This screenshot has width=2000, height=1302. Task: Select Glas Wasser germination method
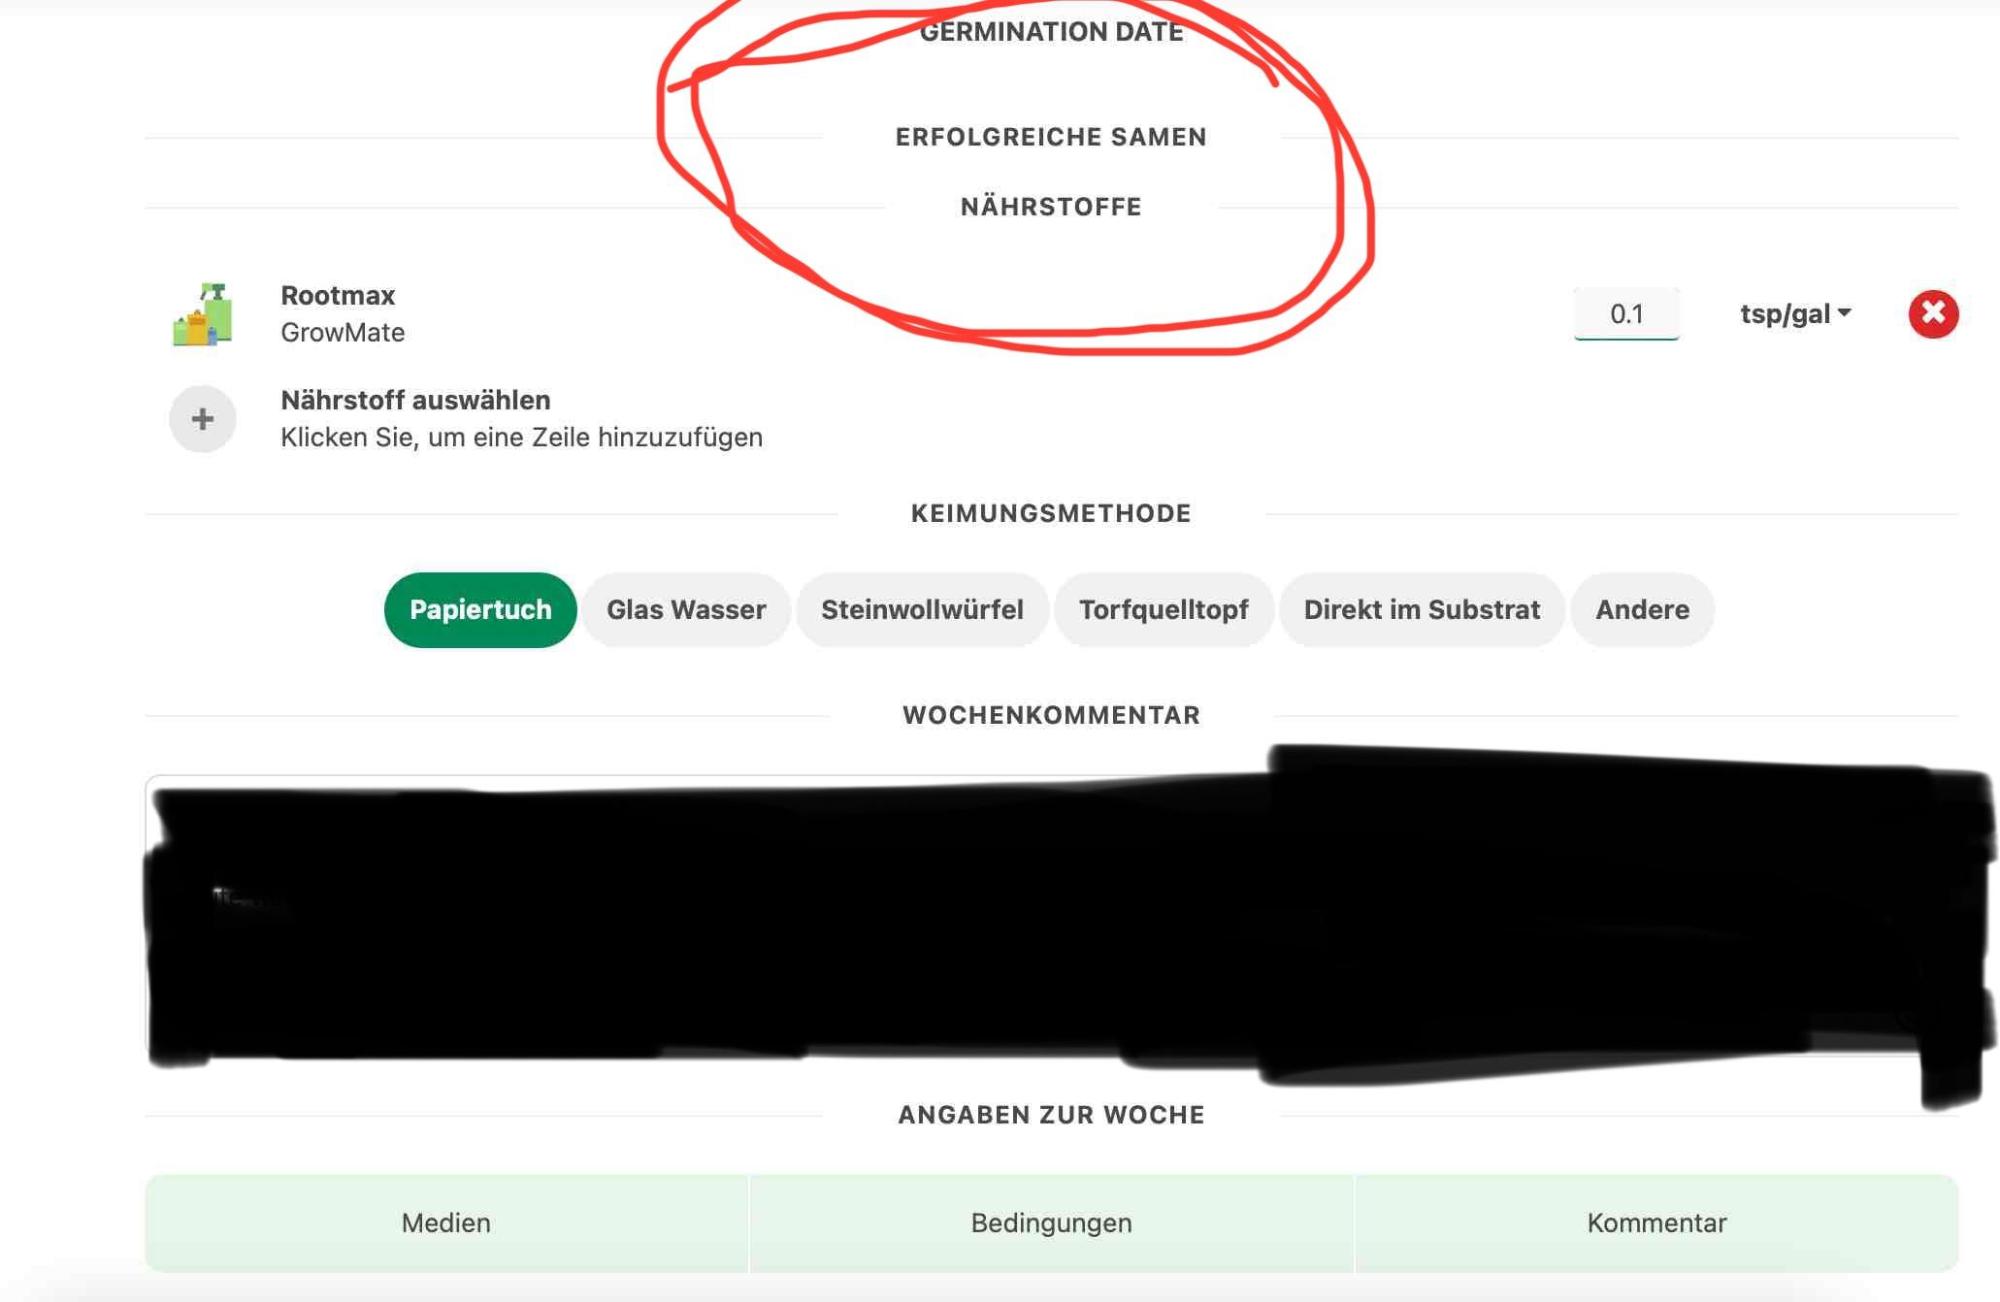coord(686,610)
